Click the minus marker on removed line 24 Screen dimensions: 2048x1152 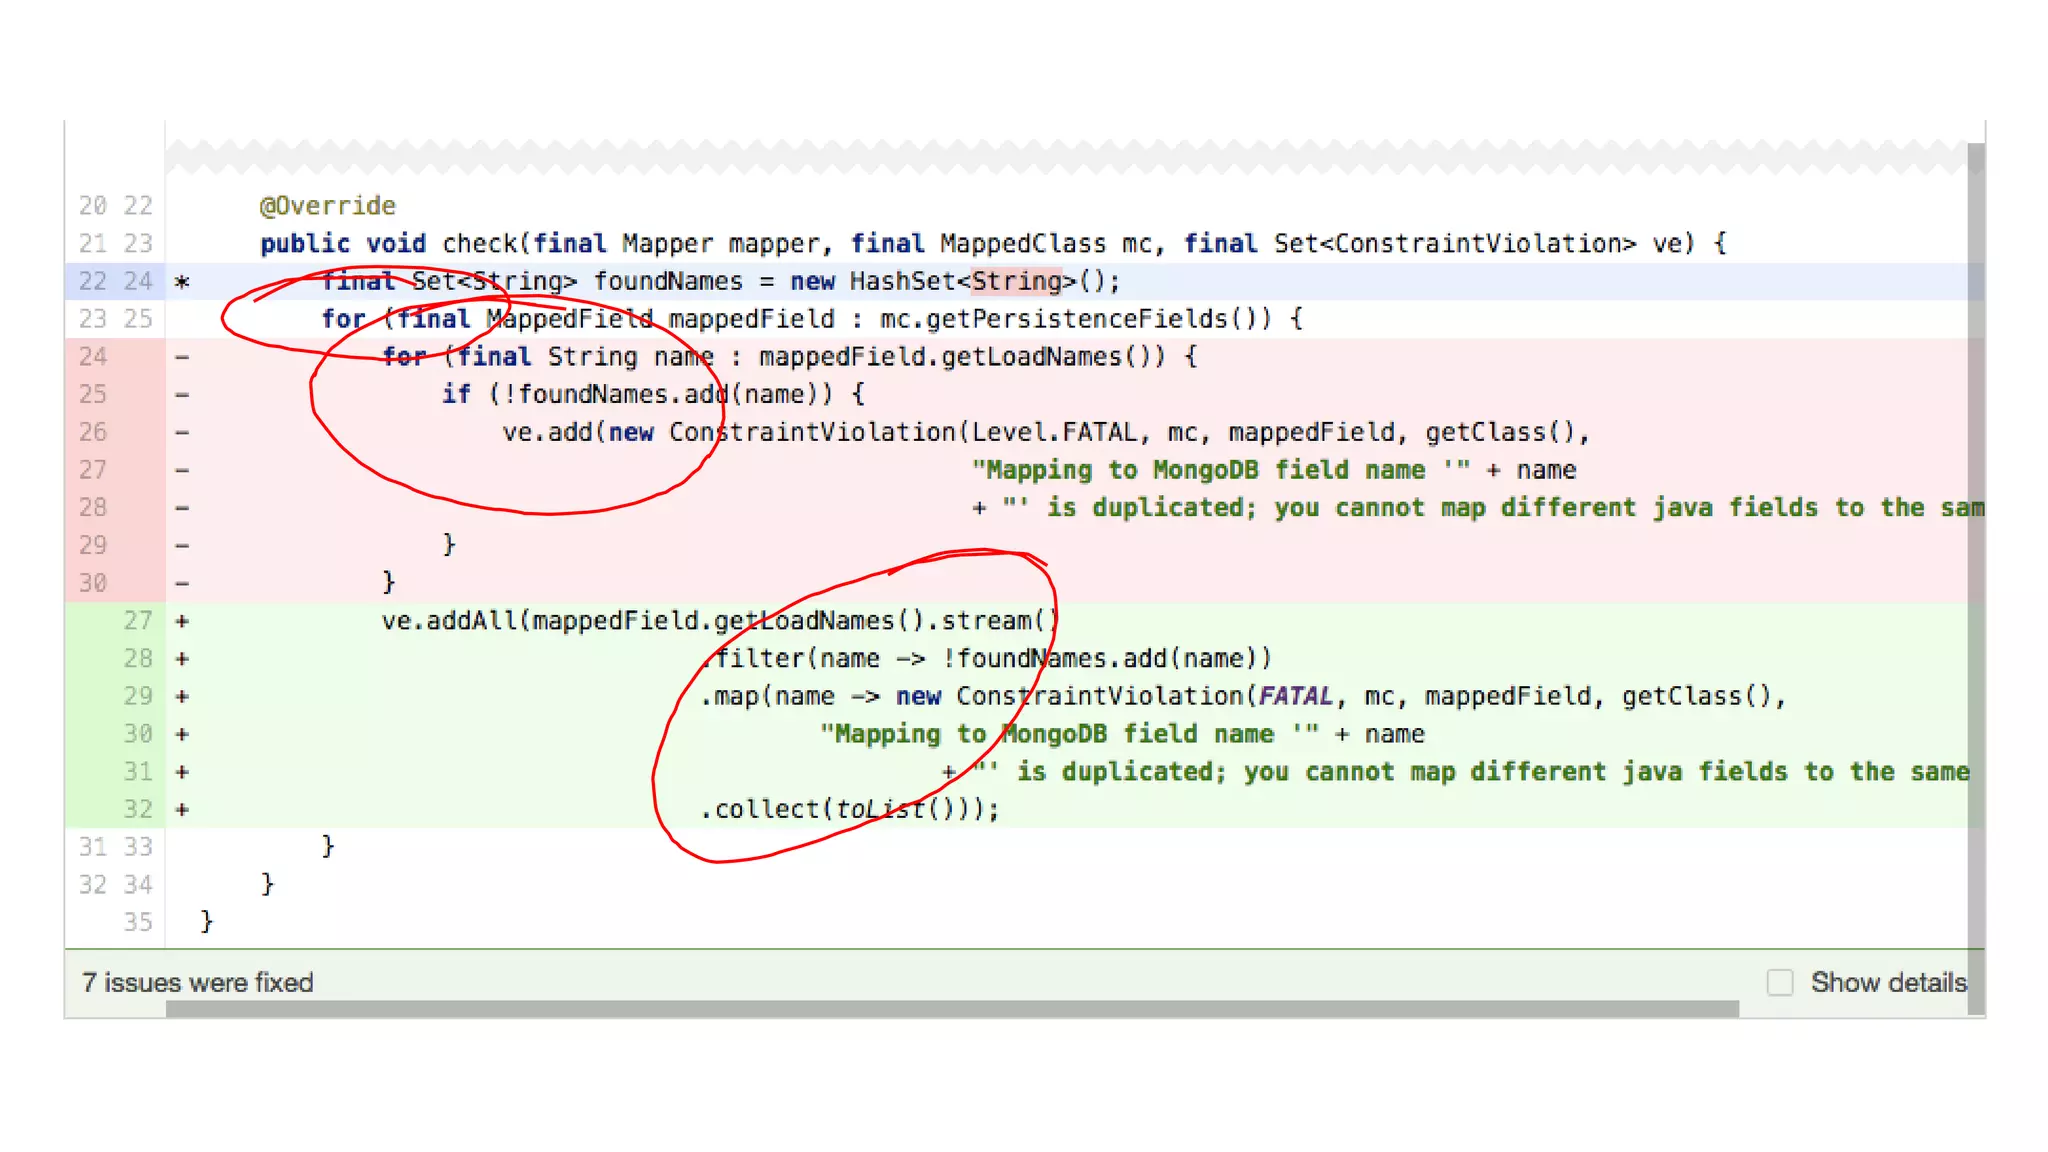coord(182,357)
